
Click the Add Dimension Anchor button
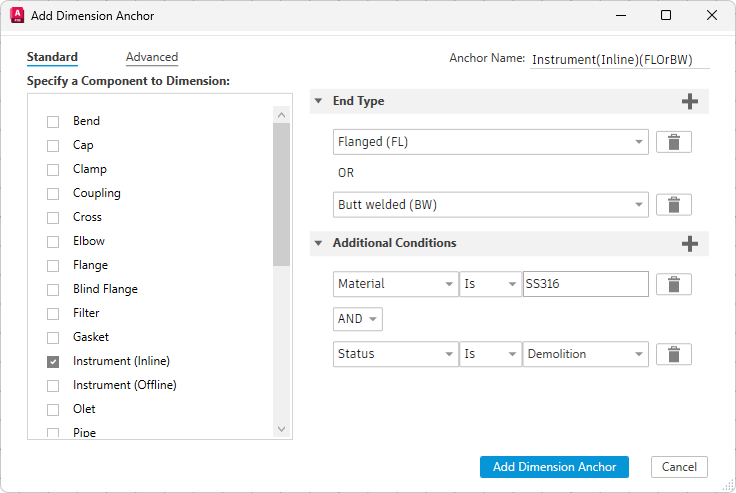pyautogui.click(x=554, y=467)
